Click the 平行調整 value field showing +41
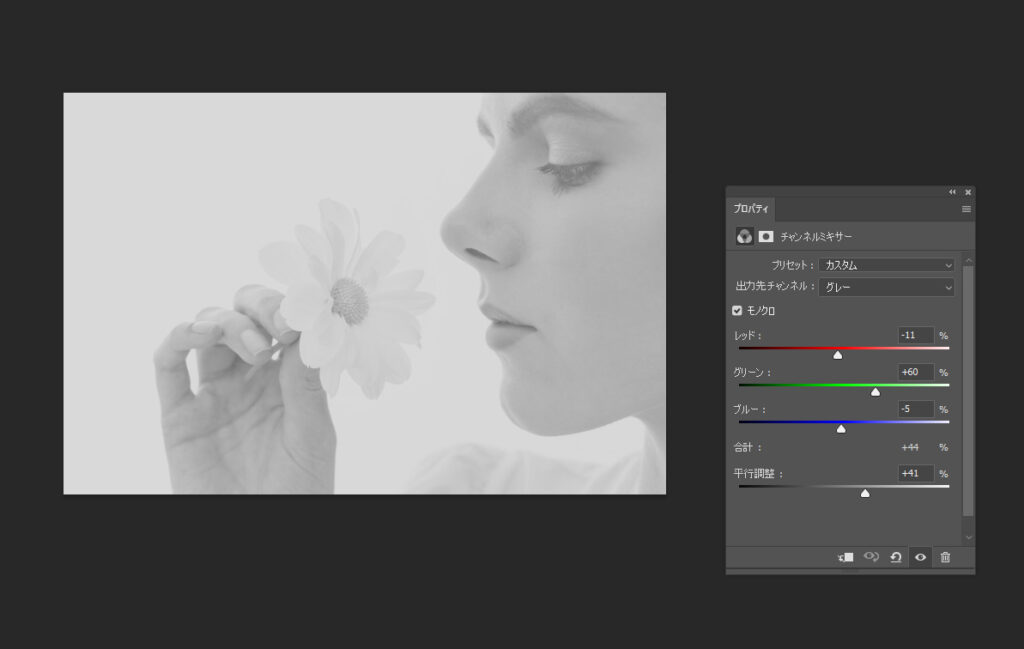 [x=915, y=473]
